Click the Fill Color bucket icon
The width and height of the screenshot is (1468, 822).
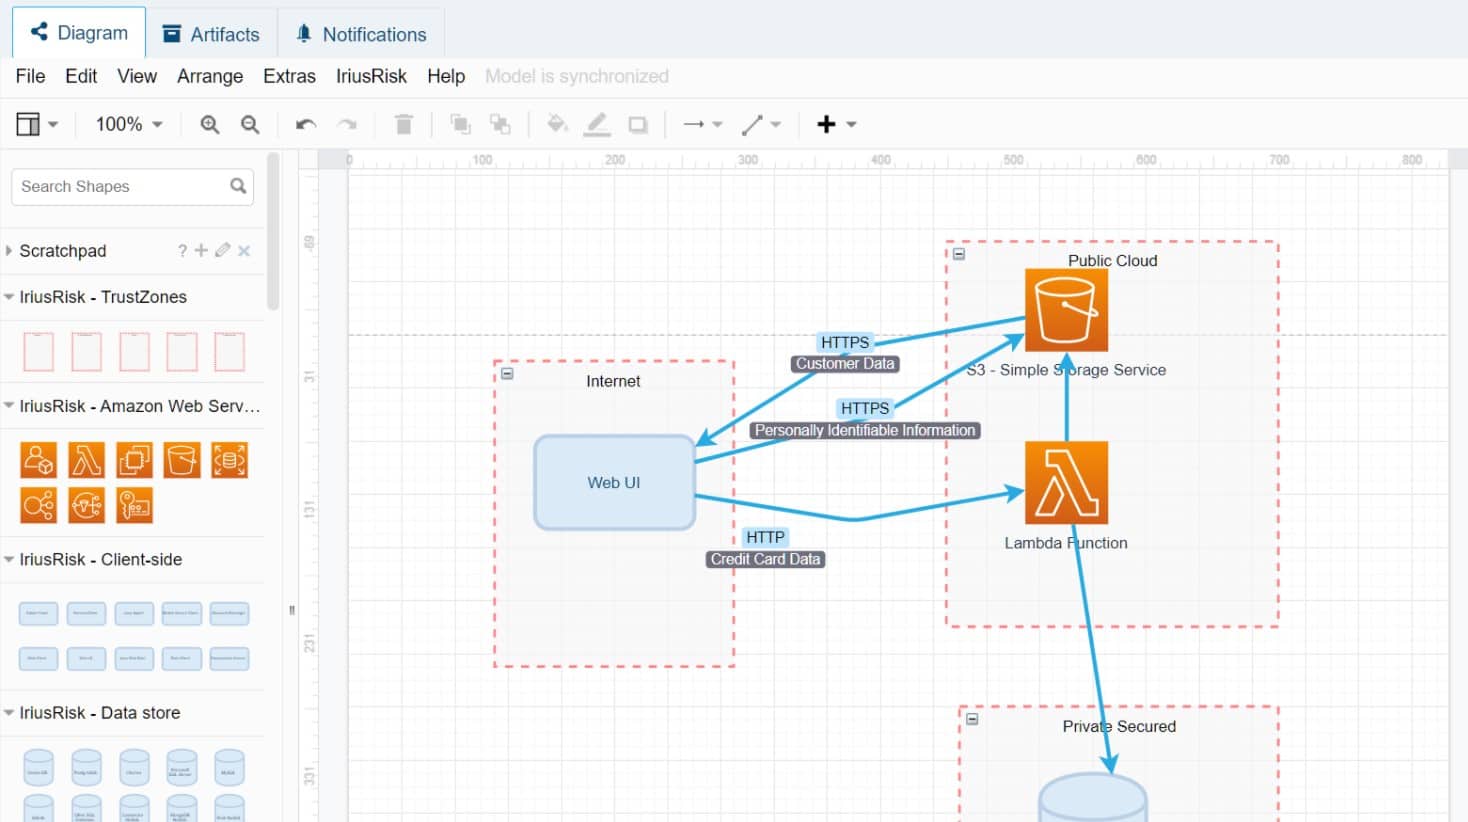pos(557,124)
